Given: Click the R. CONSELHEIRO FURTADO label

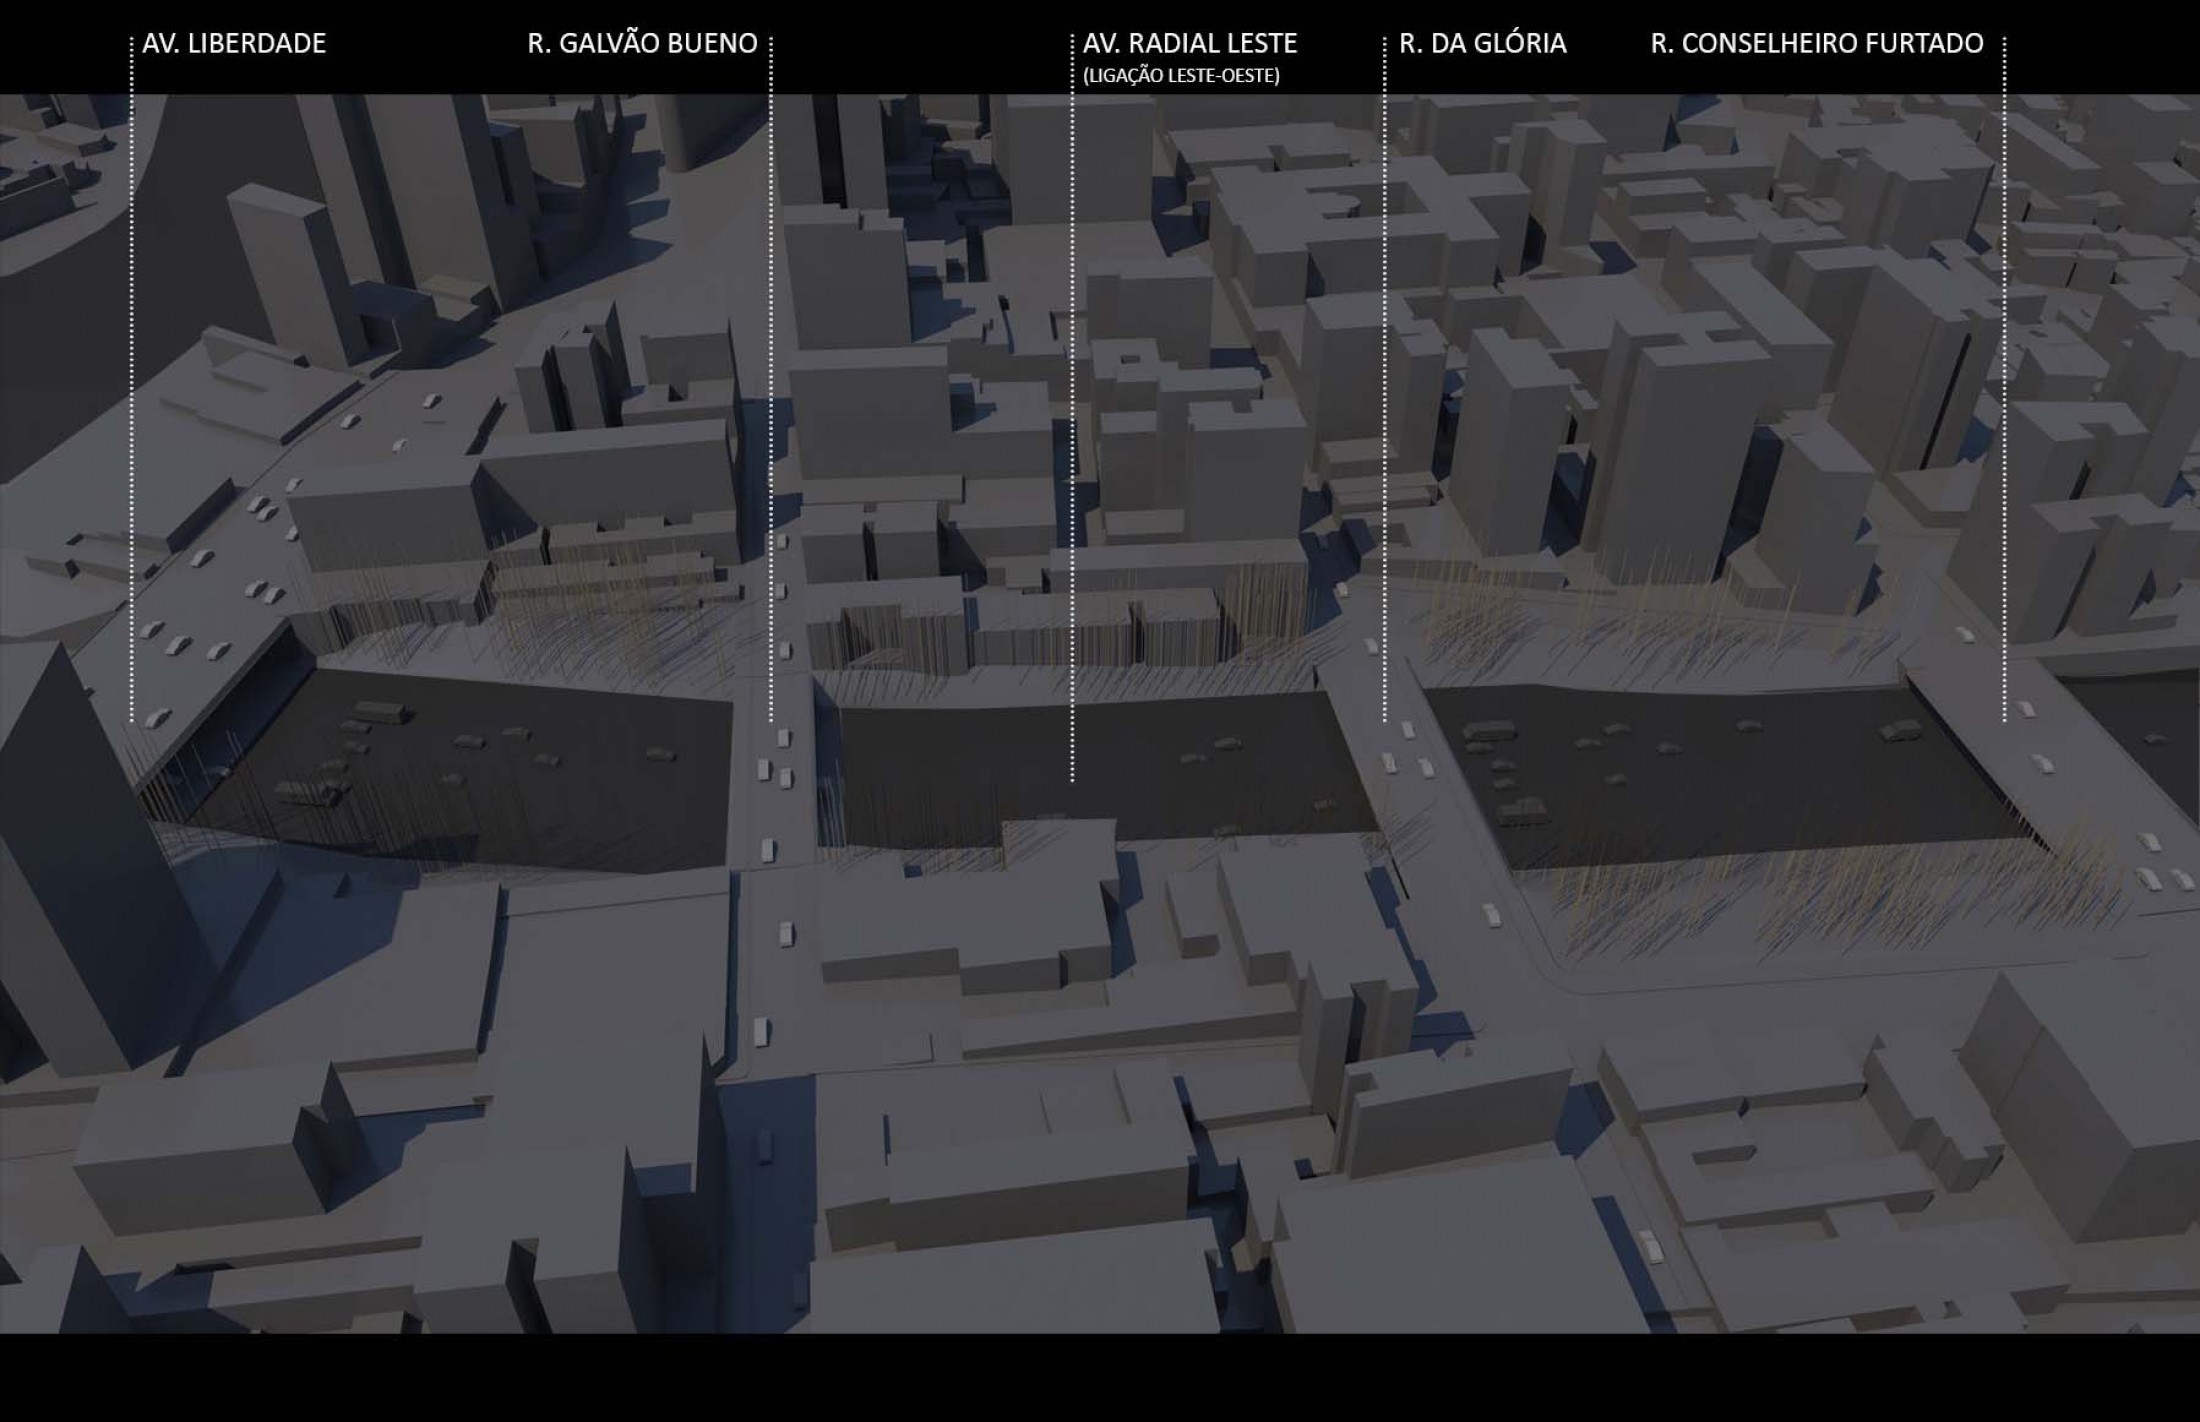Looking at the screenshot, I should coord(1816,44).
